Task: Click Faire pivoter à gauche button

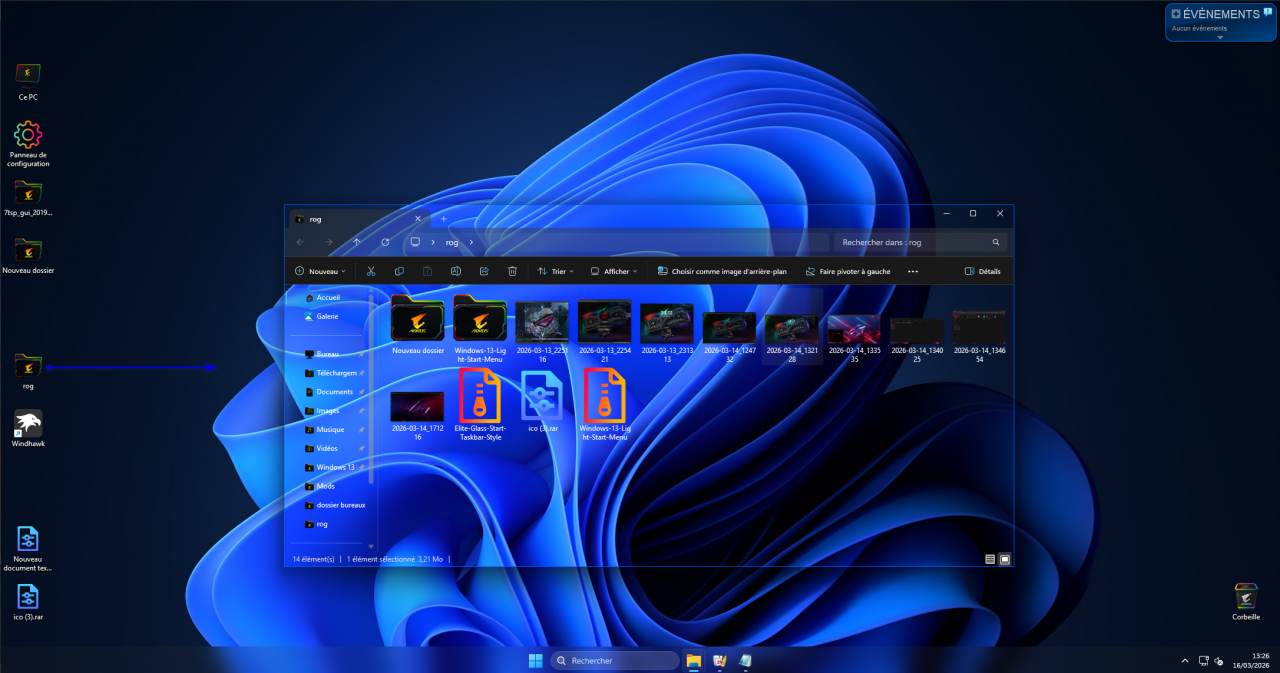Action: (x=847, y=271)
